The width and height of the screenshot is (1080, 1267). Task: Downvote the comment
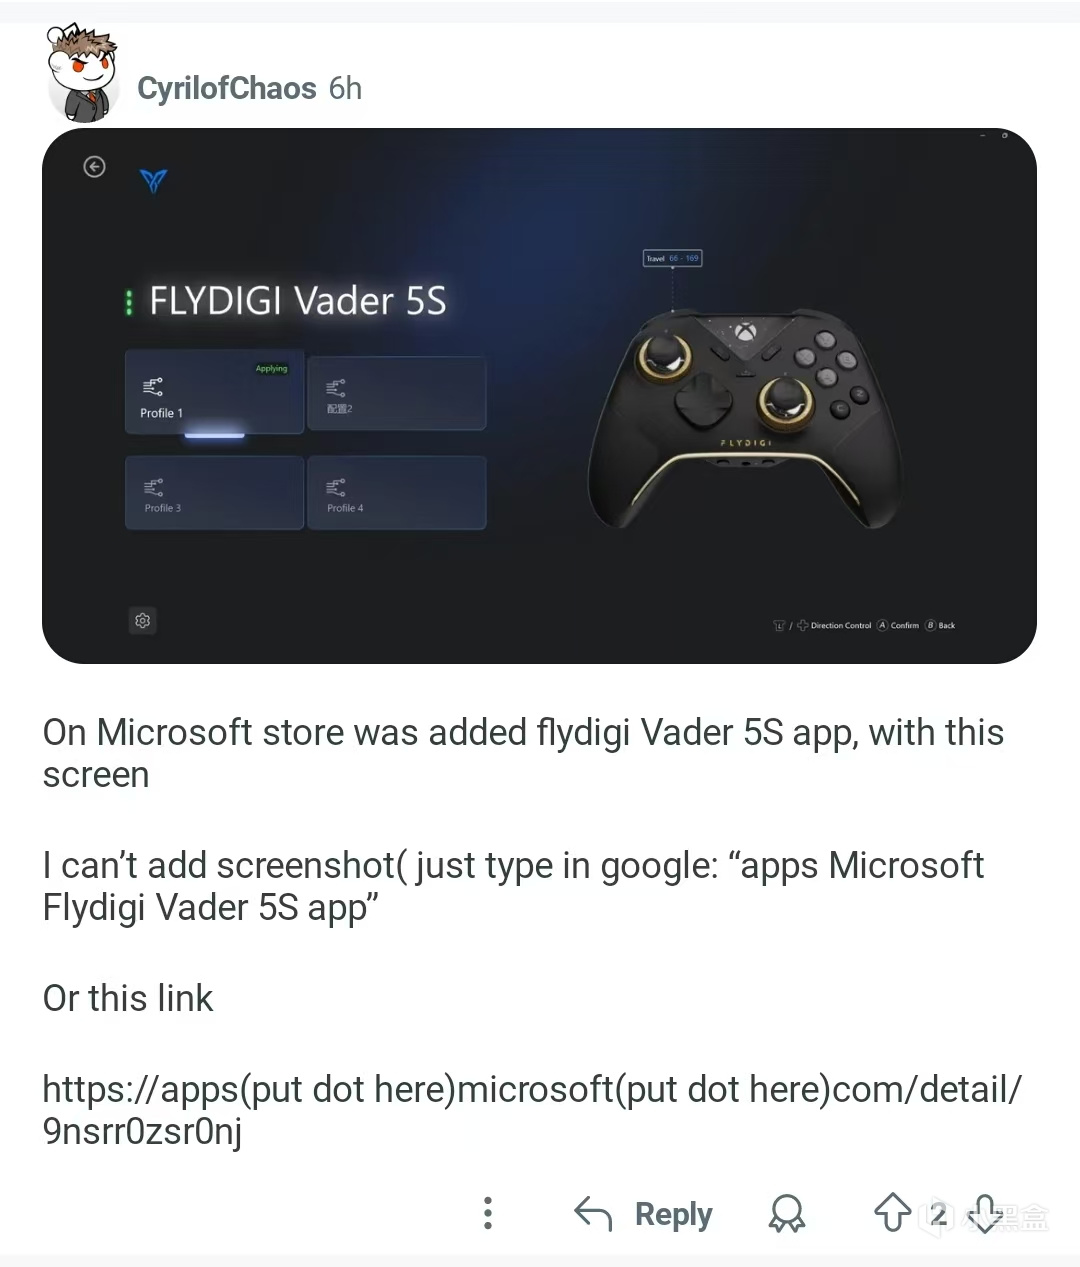[x=985, y=1213]
